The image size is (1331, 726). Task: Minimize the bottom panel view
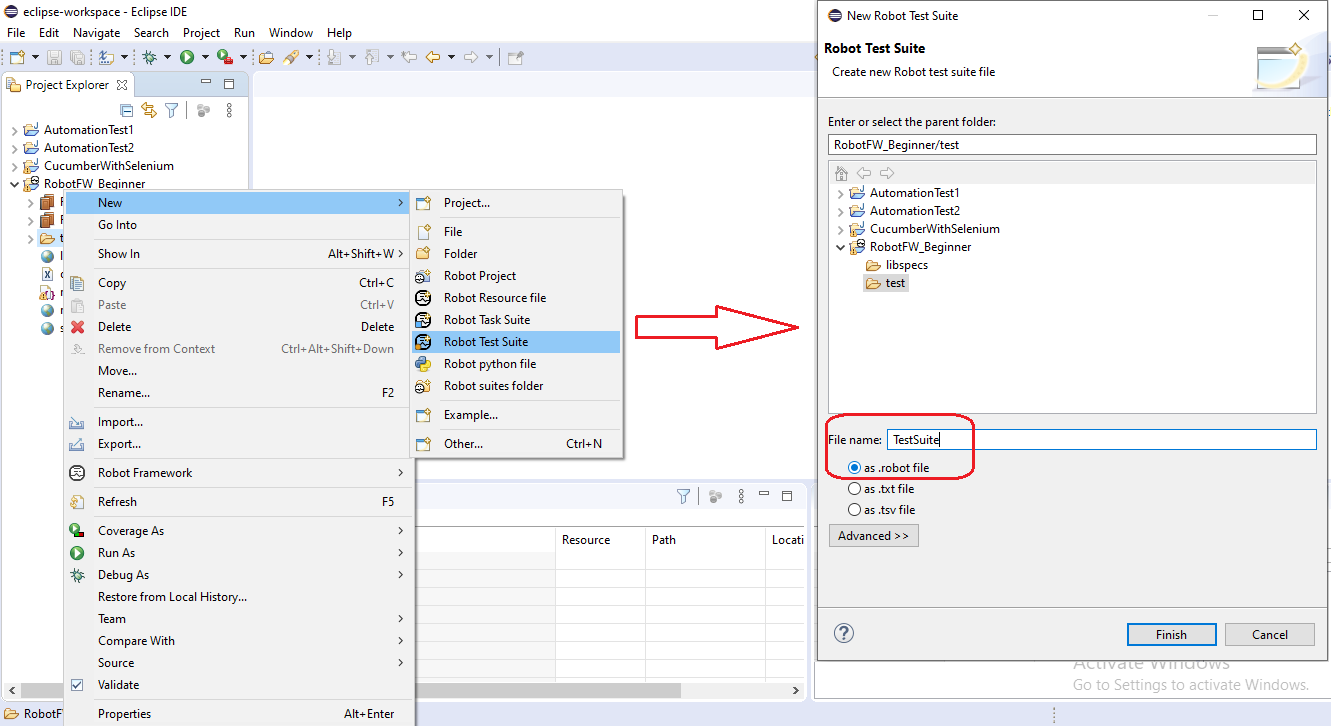(765, 495)
